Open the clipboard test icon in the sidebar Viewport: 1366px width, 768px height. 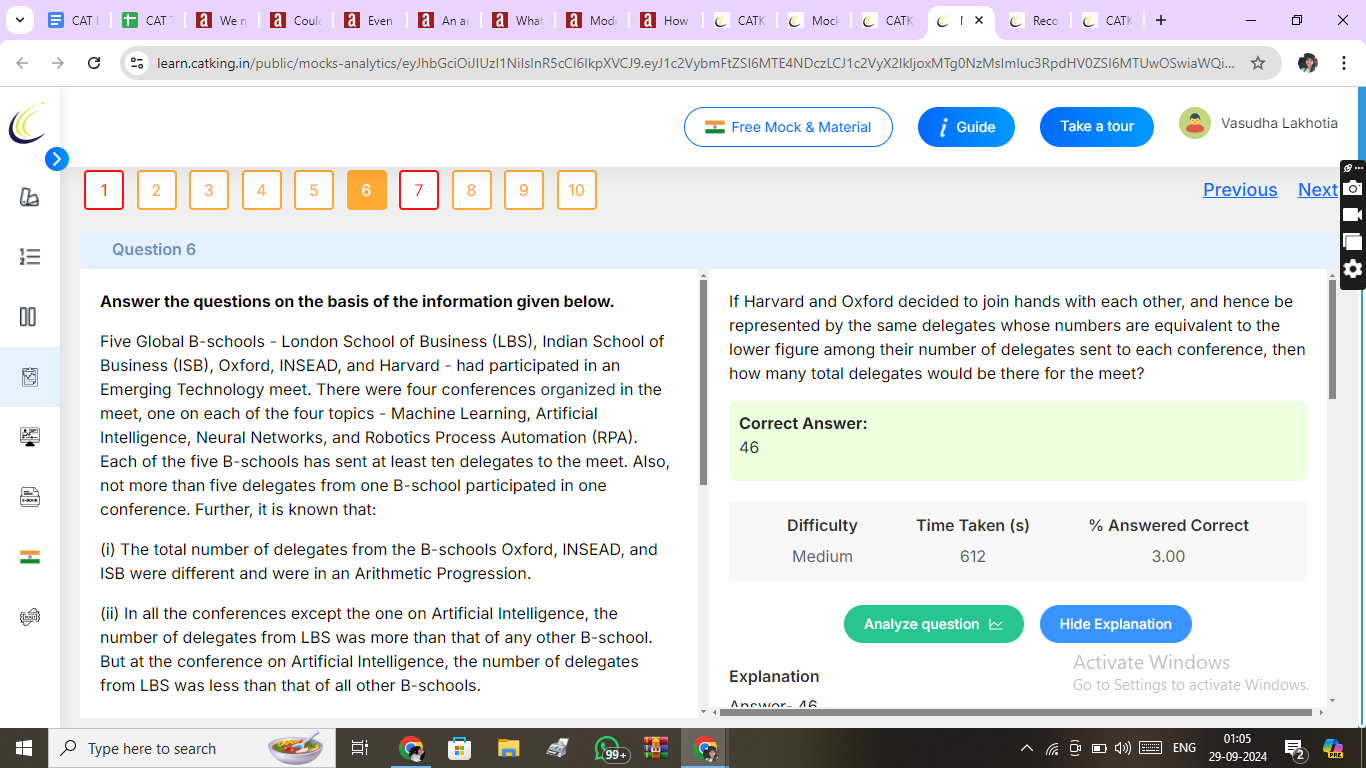click(x=29, y=377)
